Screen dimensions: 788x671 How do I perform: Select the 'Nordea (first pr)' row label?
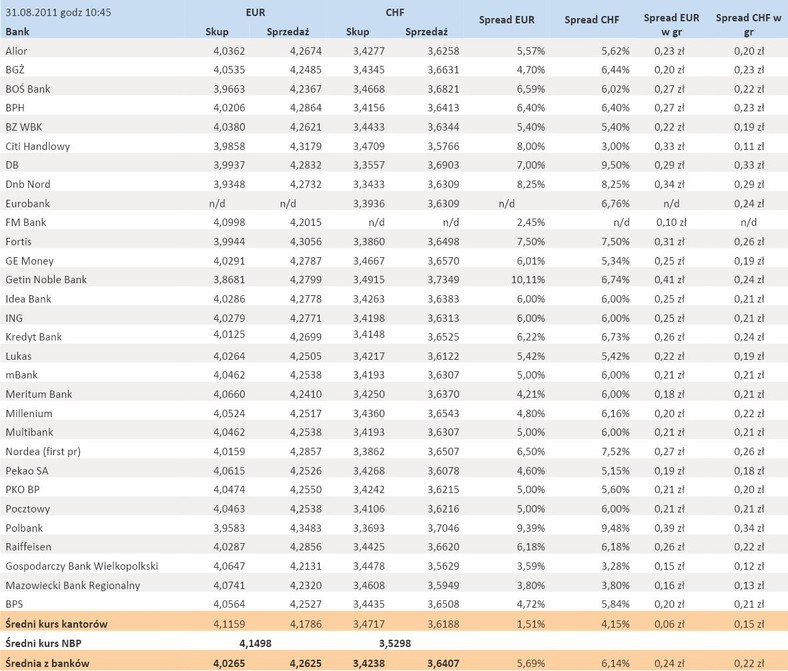(43, 451)
